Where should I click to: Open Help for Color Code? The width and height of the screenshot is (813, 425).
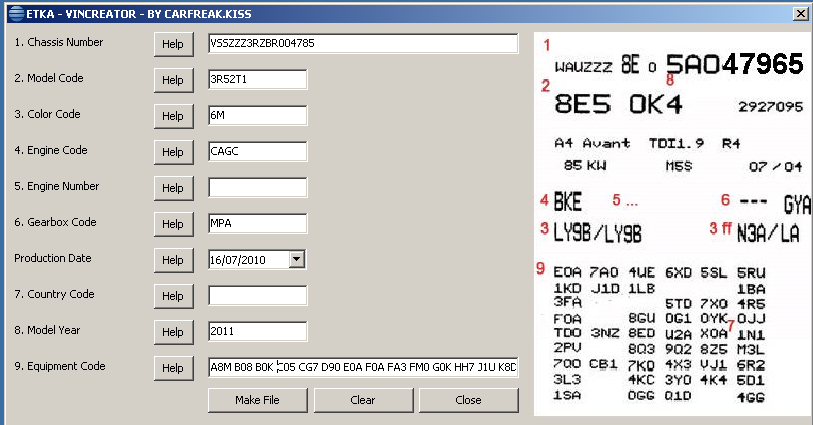pos(174,116)
